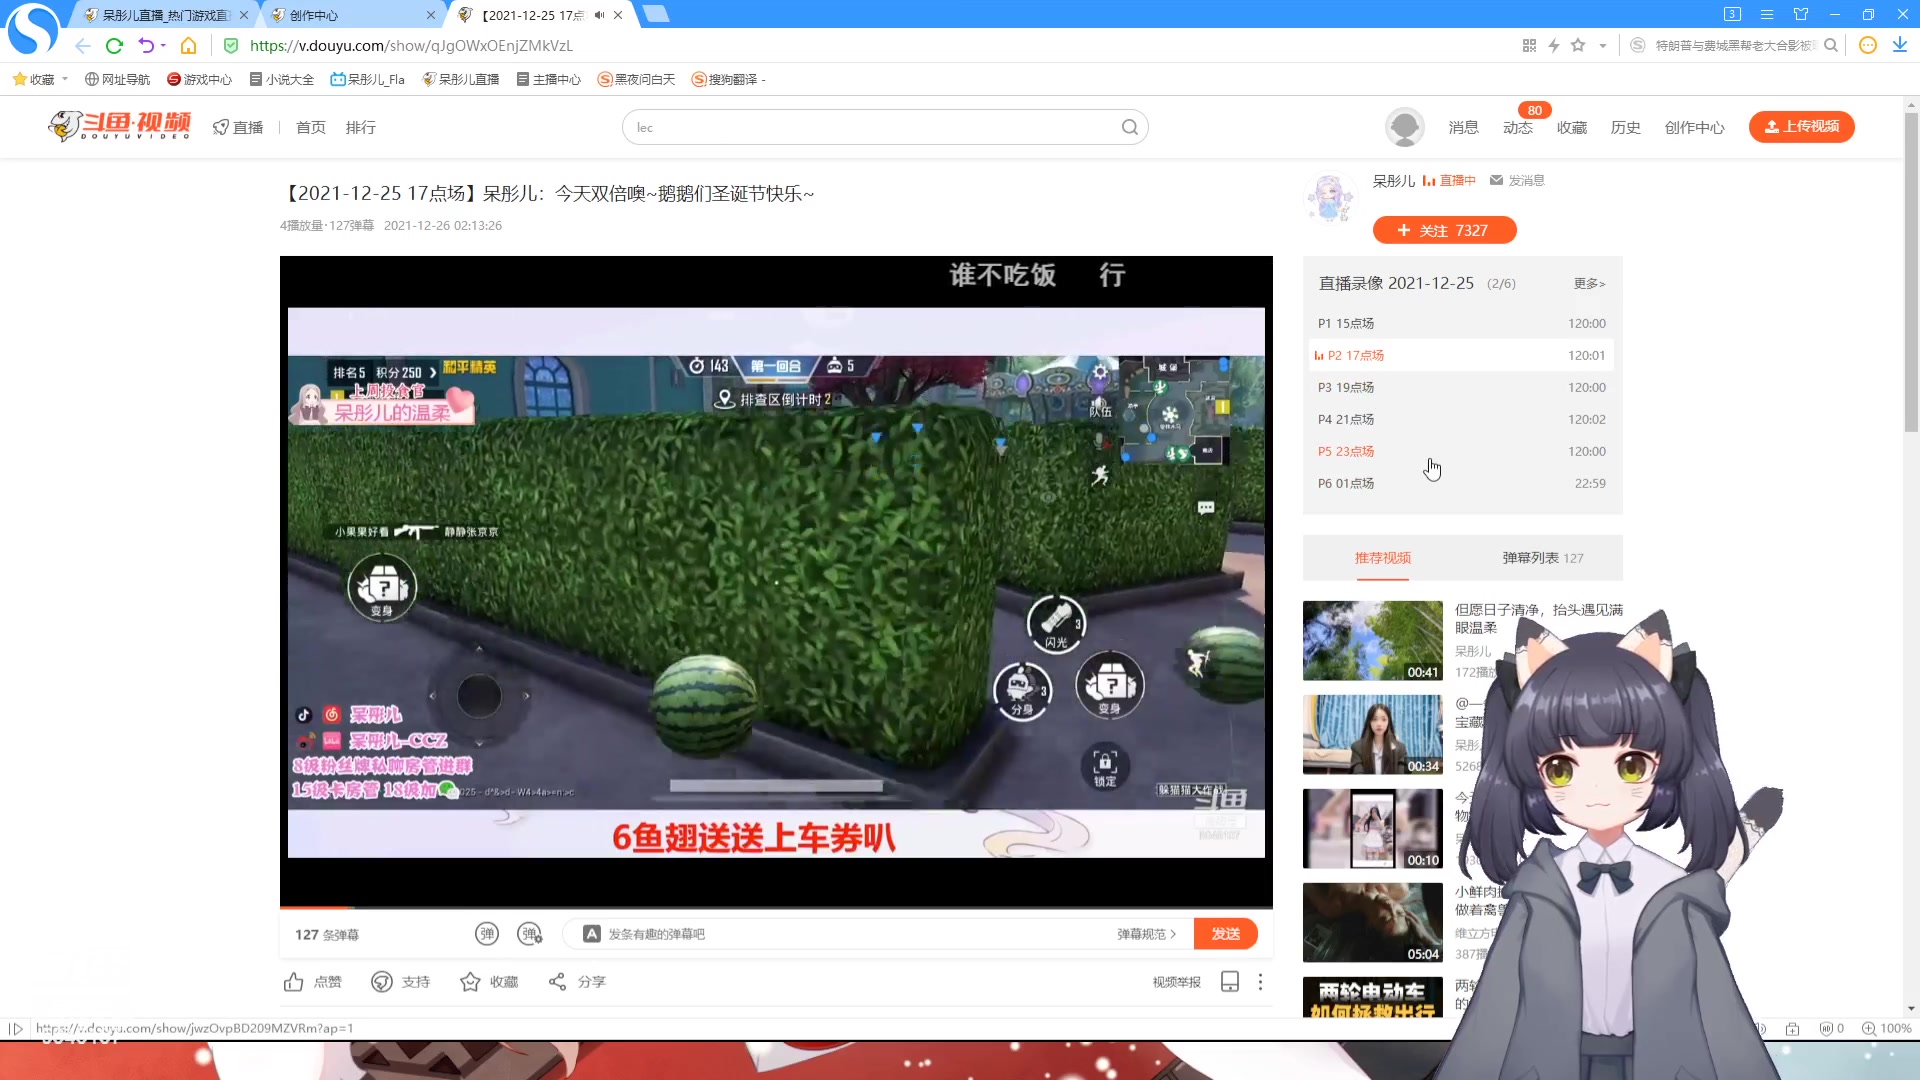Click the search magnifier in site search box
Screen dimensions: 1920x1080
click(x=1129, y=127)
